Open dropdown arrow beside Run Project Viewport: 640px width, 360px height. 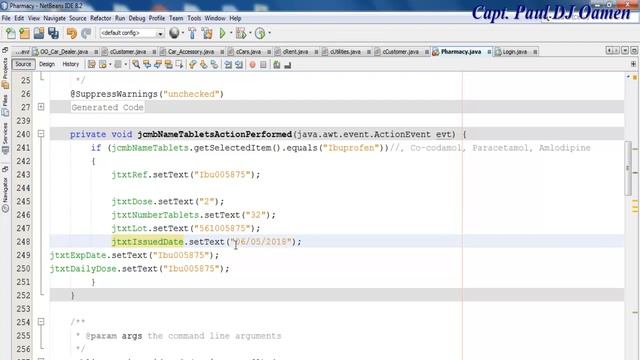coord(231,33)
